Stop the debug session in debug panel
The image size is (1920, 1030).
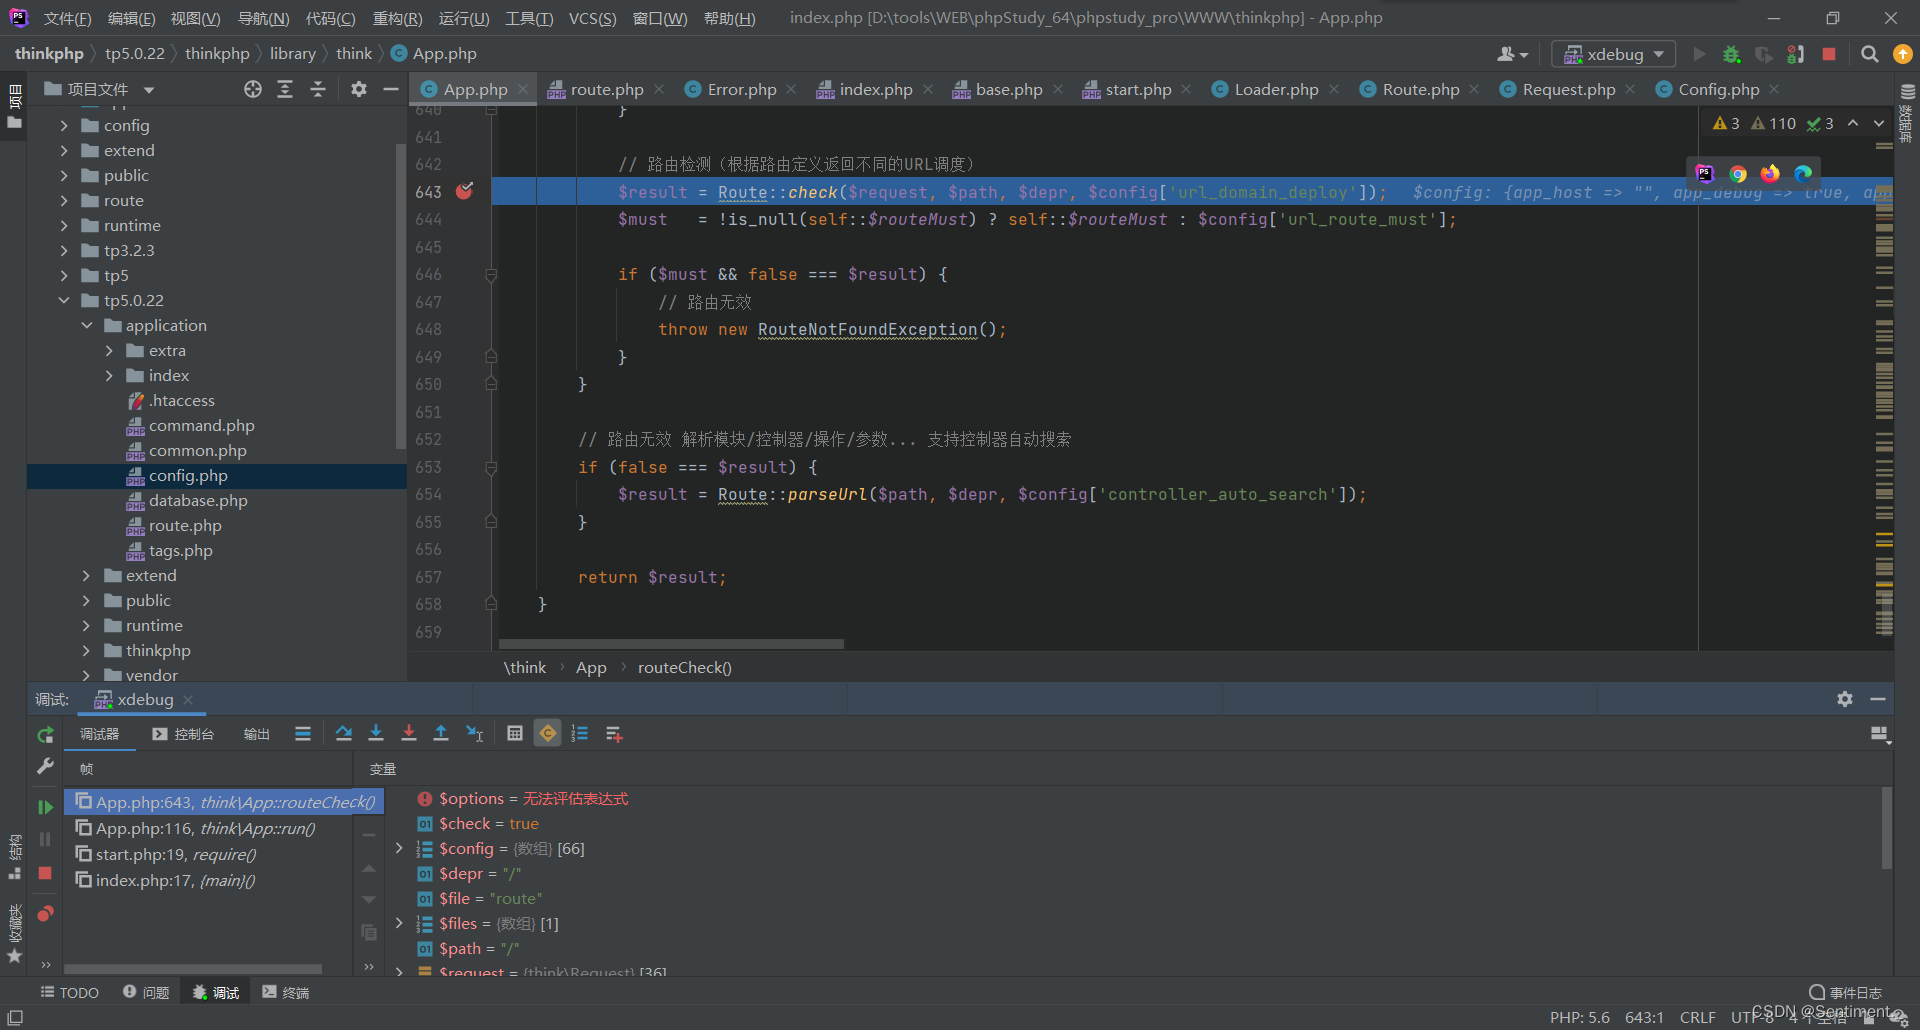(x=45, y=873)
